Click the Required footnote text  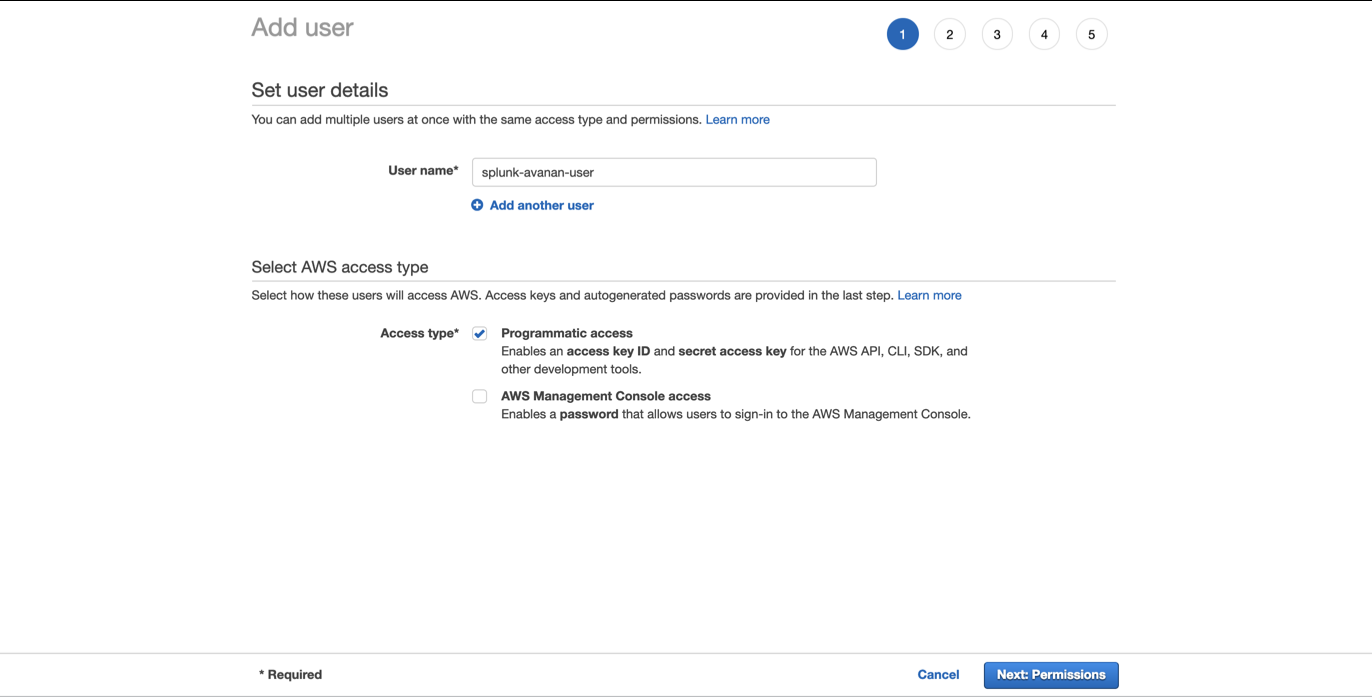click(x=290, y=675)
